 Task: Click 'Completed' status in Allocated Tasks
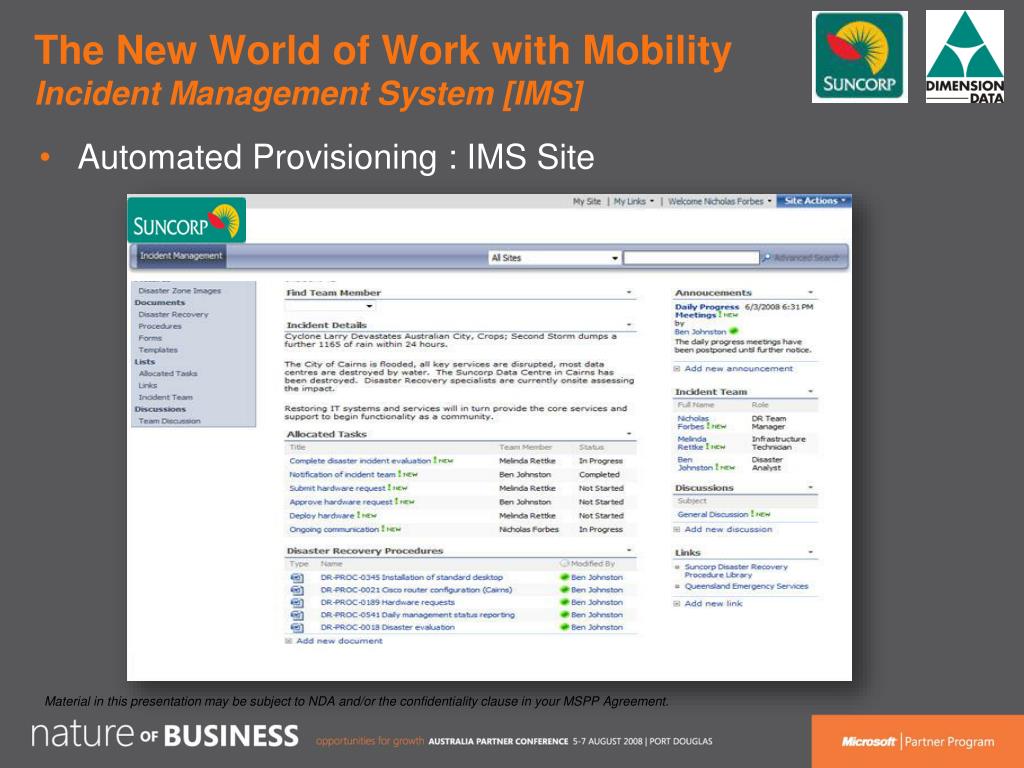[599, 475]
